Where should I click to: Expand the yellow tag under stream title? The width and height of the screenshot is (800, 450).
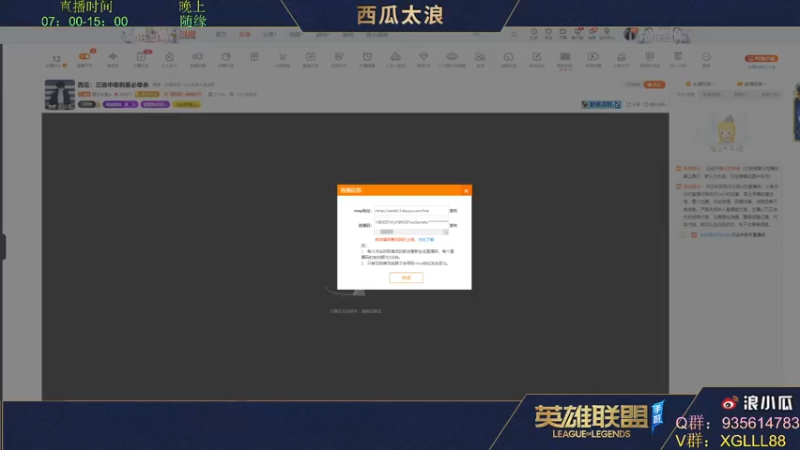coord(186,104)
